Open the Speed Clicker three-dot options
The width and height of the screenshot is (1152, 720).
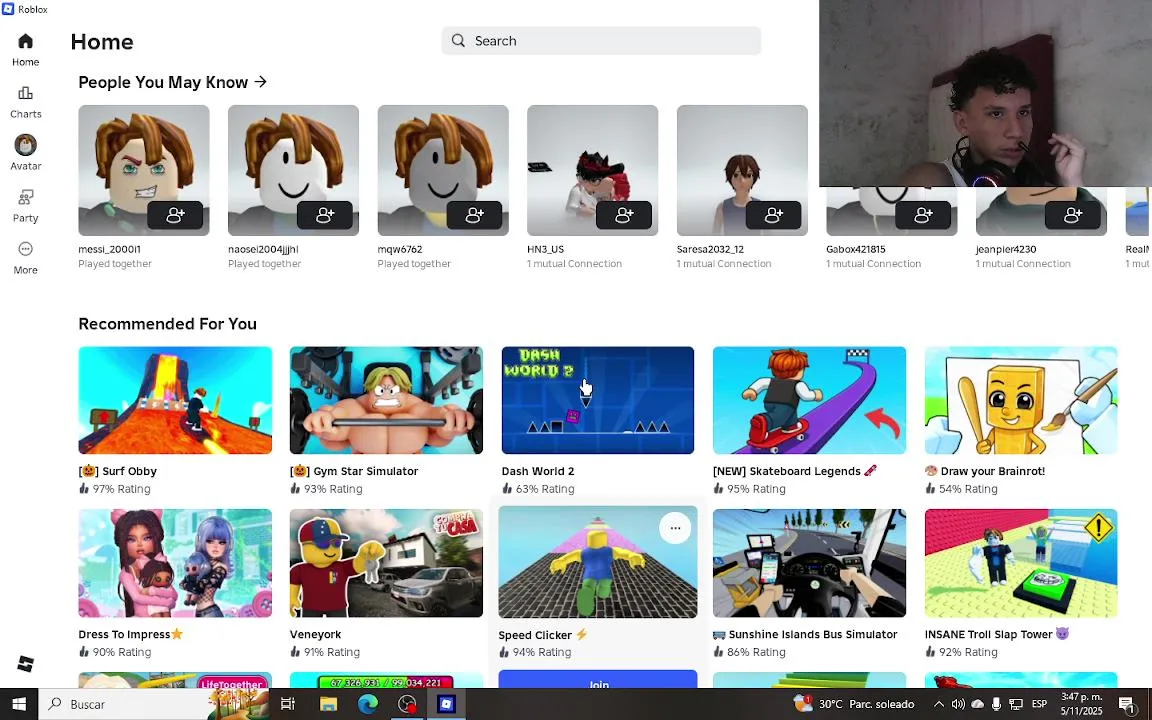pyautogui.click(x=675, y=528)
